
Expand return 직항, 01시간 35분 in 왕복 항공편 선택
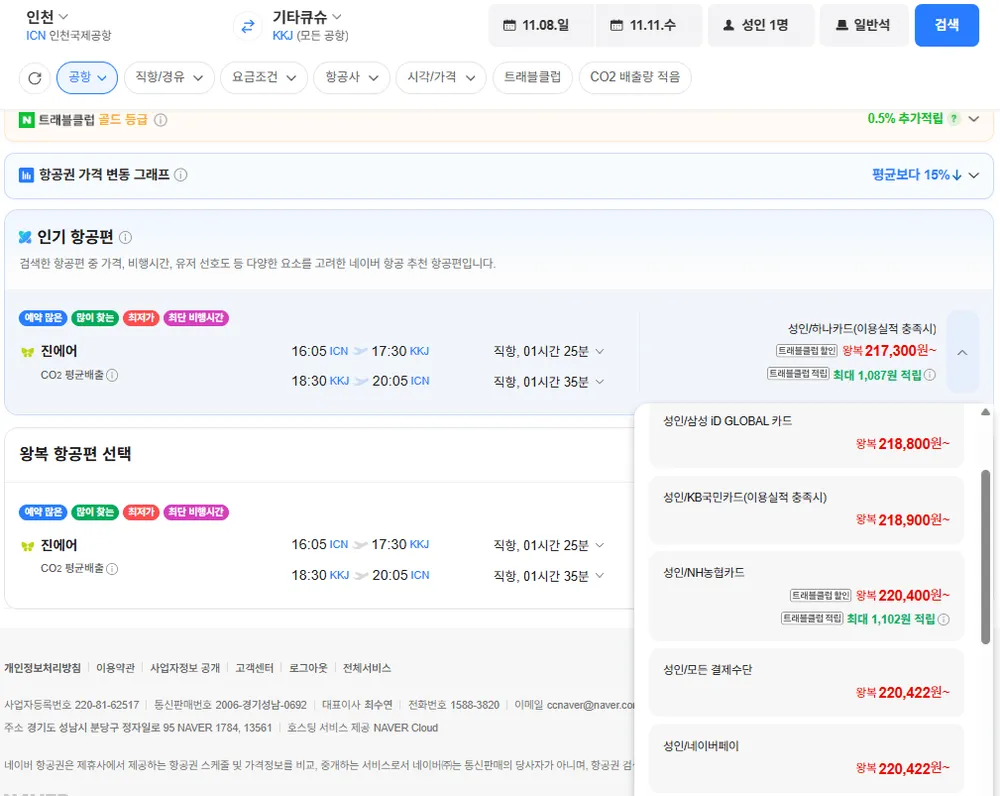coord(599,576)
